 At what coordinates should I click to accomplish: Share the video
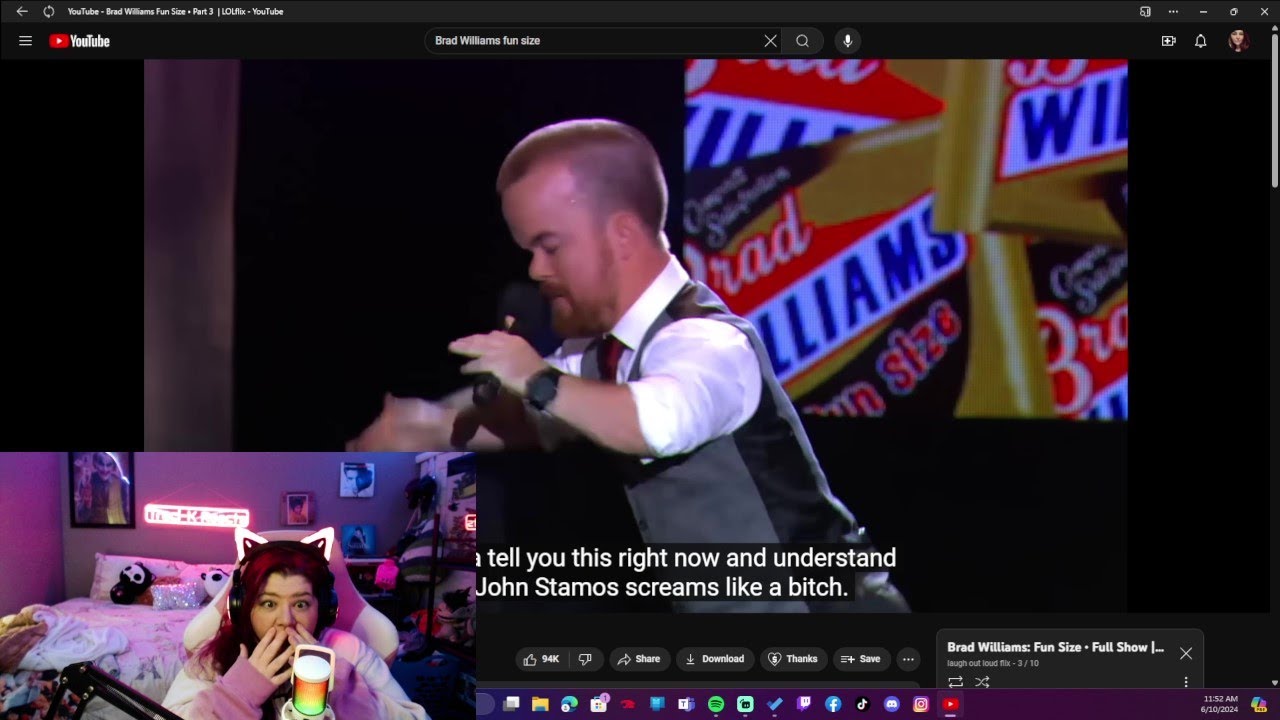click(x=638, y=659)
